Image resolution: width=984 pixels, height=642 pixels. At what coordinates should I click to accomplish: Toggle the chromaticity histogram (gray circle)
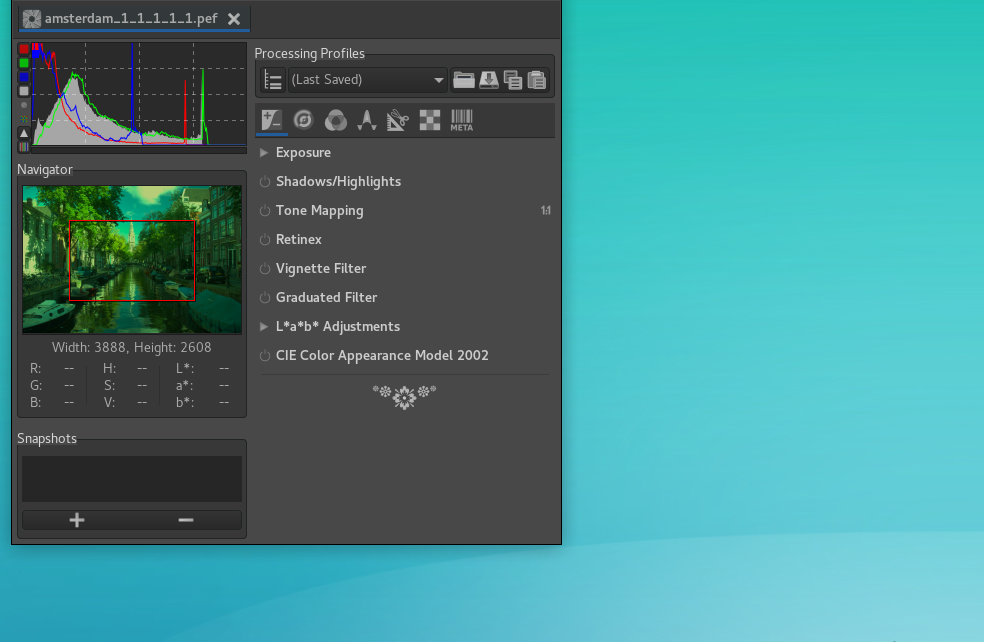coord(24,105)
